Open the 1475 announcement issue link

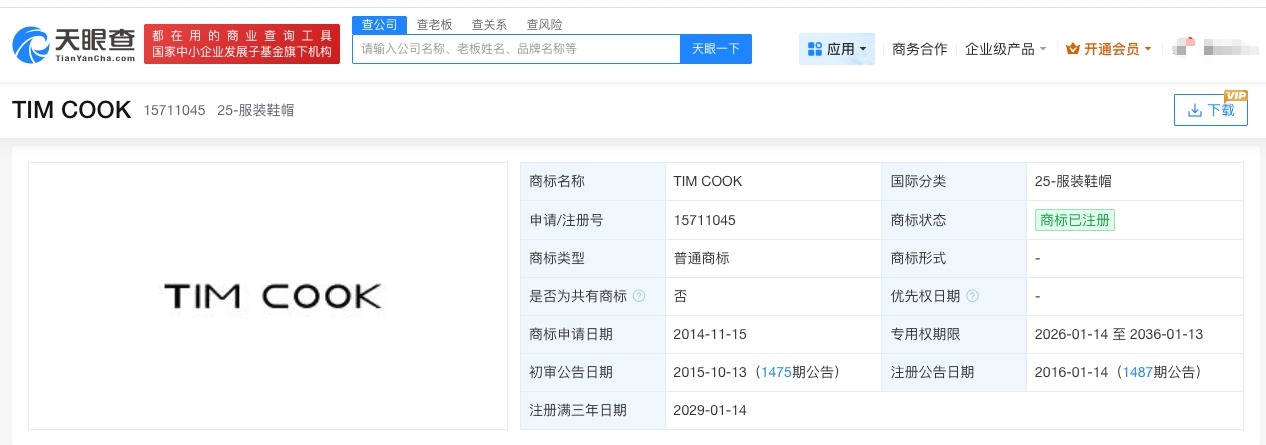[x=777, y=372]
